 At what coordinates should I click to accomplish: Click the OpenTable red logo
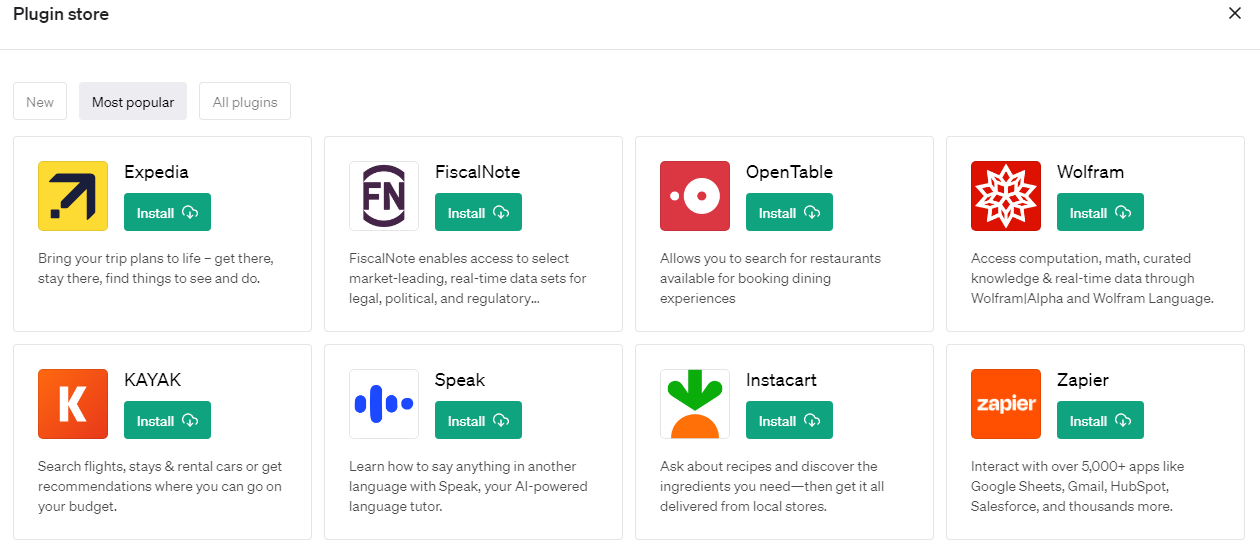pyautogui.click(x=695, y=196)
